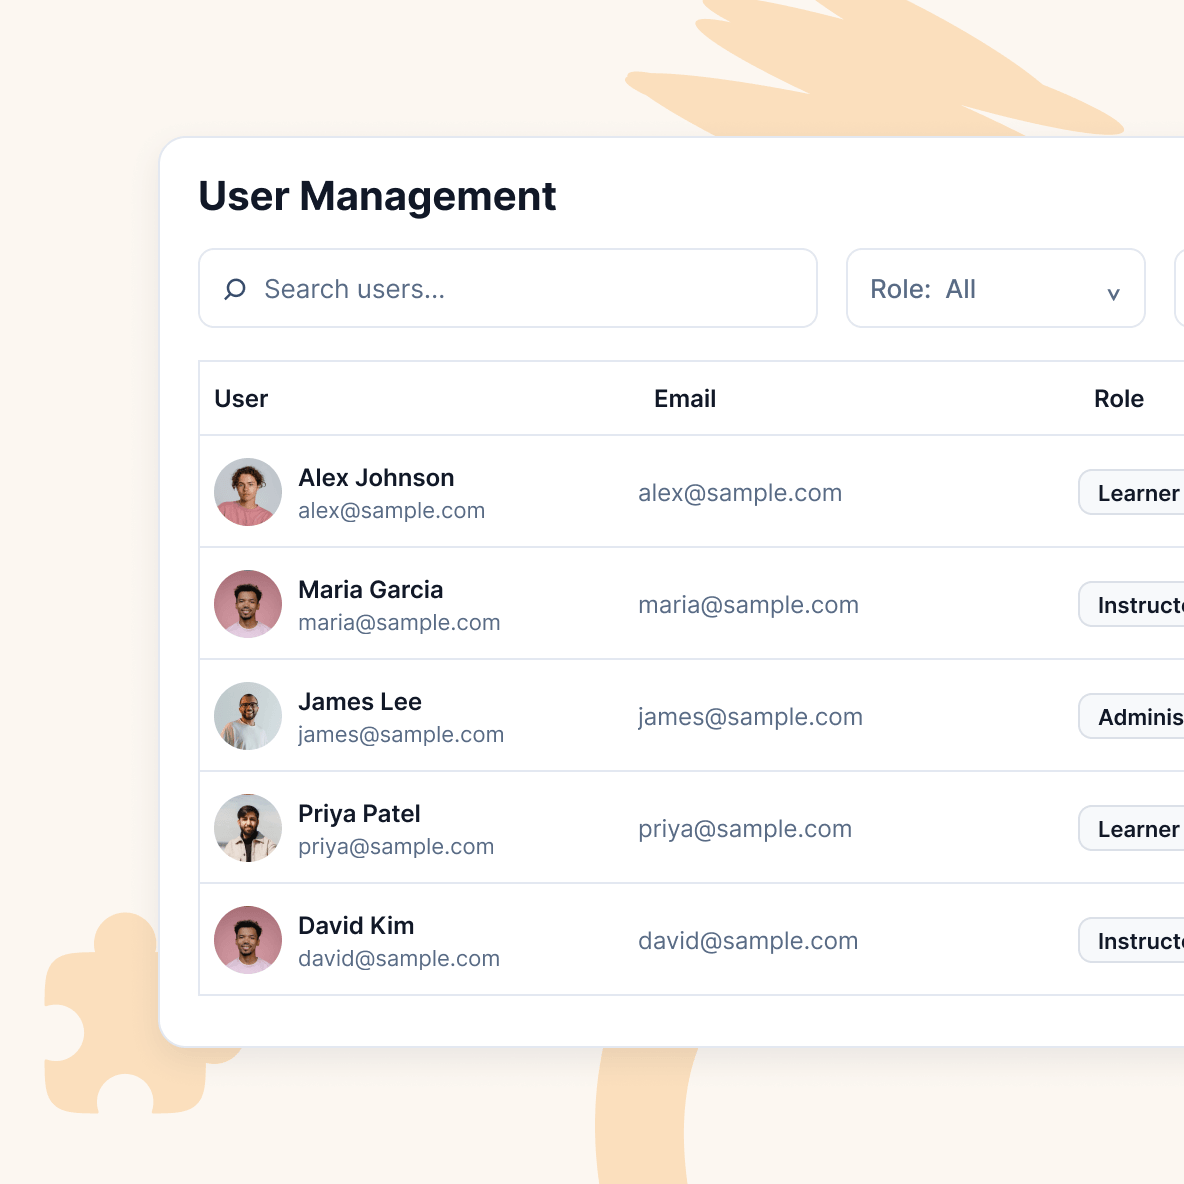Select the James Lee name
The width and height of the screenshot is (1184, 1184).
point(360,701)
